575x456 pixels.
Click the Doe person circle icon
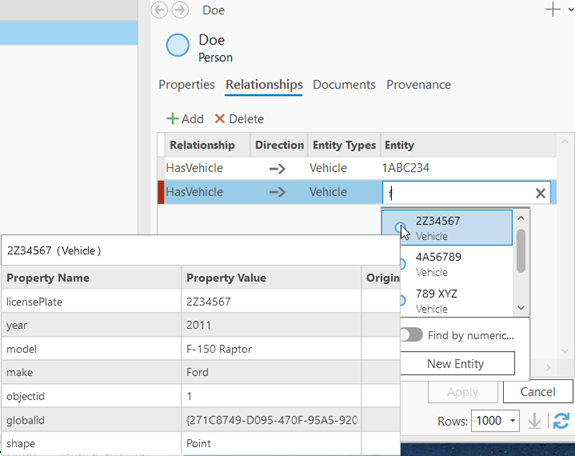click(x=177, y=45)
